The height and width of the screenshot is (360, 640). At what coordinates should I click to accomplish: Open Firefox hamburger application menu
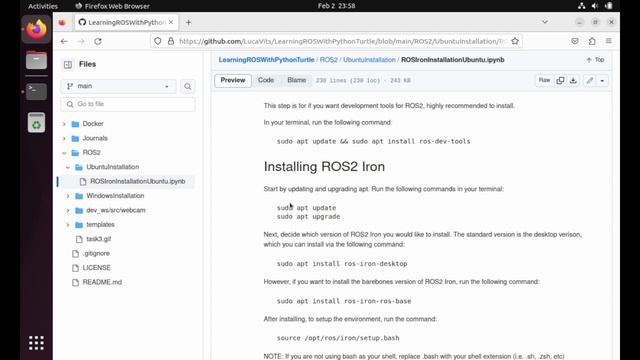(x=609, y=41)
